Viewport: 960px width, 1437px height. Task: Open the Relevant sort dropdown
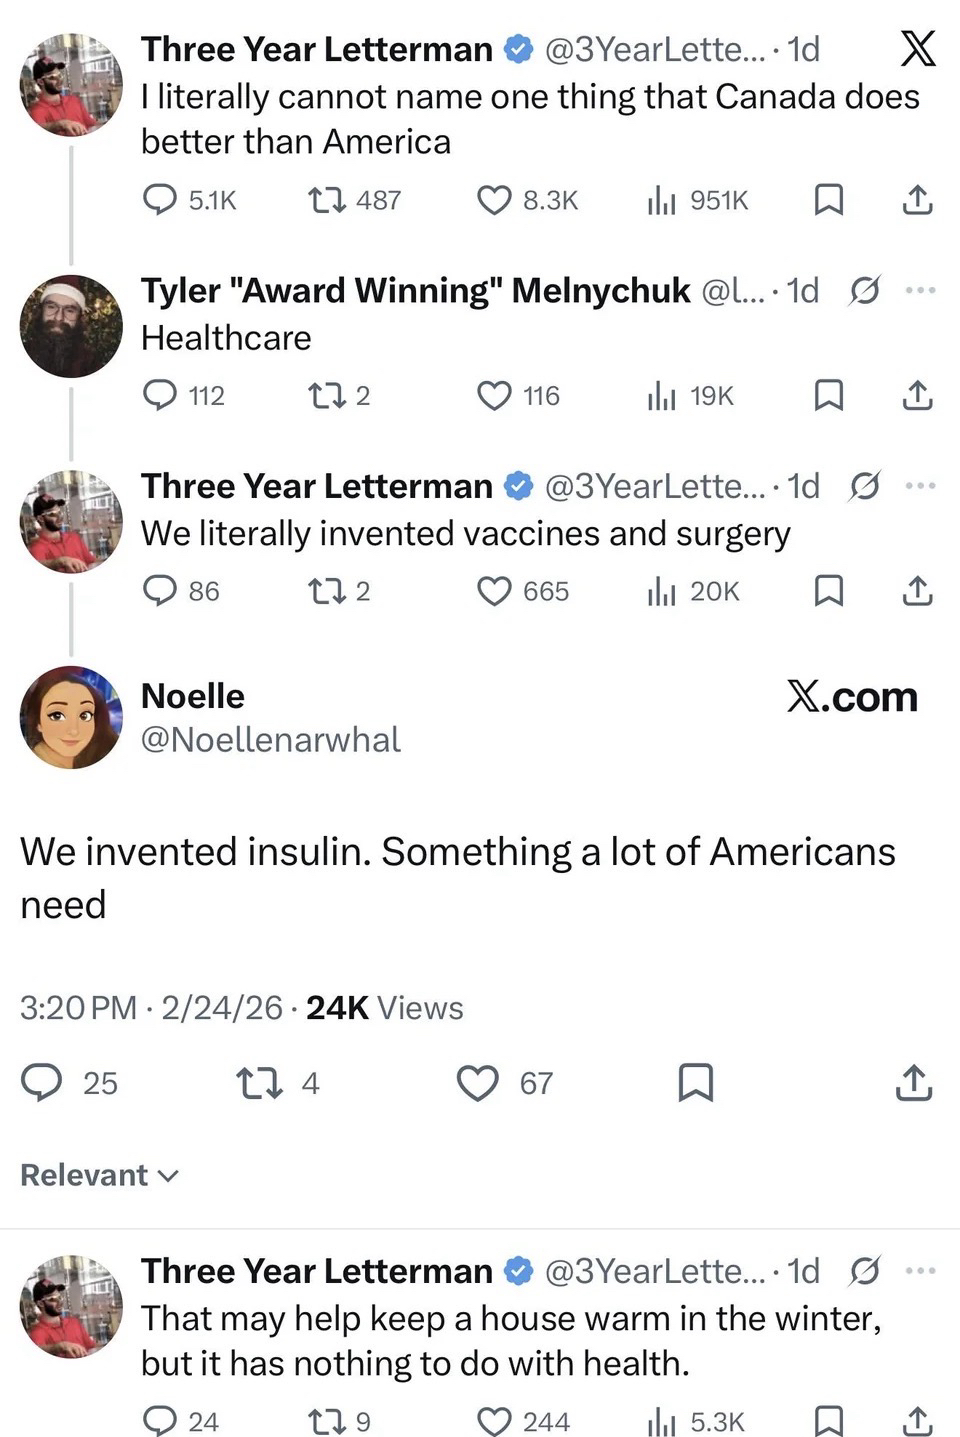point(99,1175)
